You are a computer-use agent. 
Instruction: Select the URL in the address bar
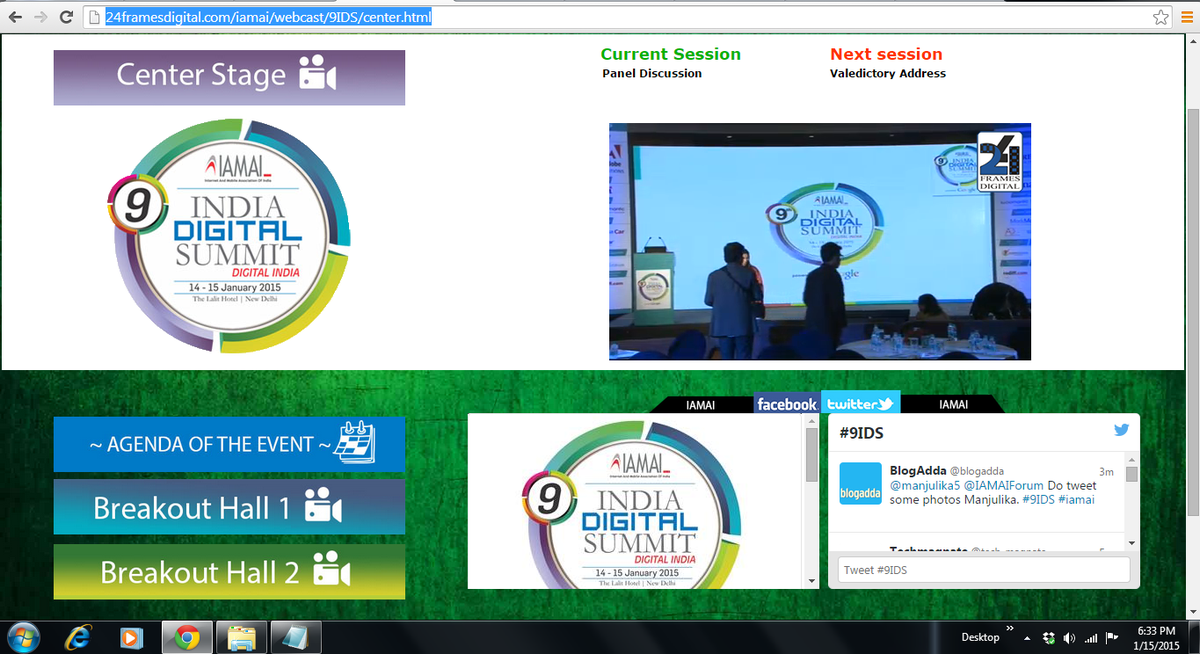269,17
